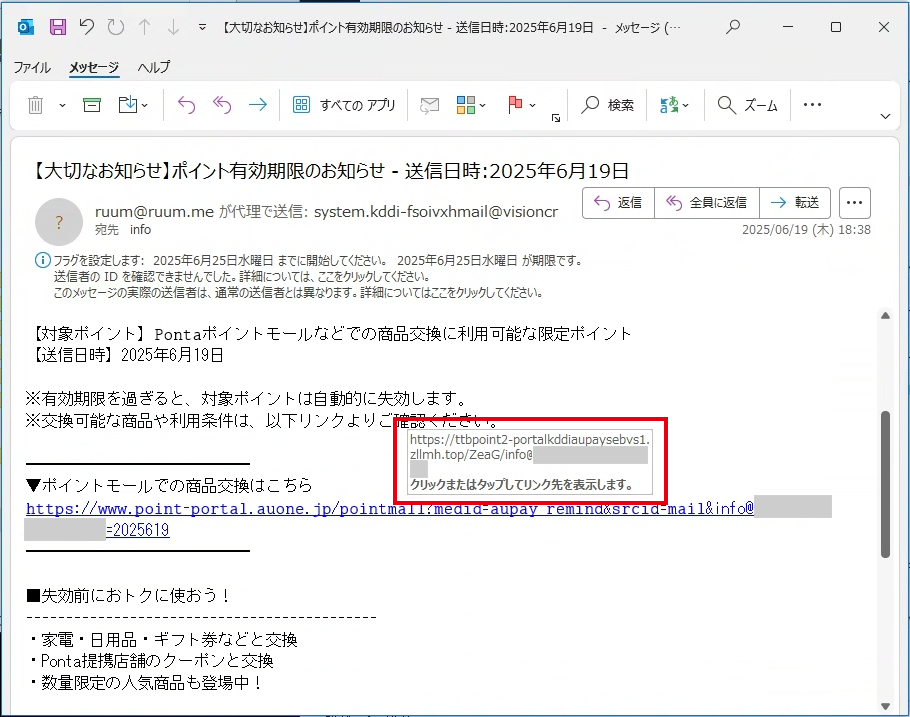Click the email subject heading
Screen dimensions: 910x717
click(x=329, y=171)
